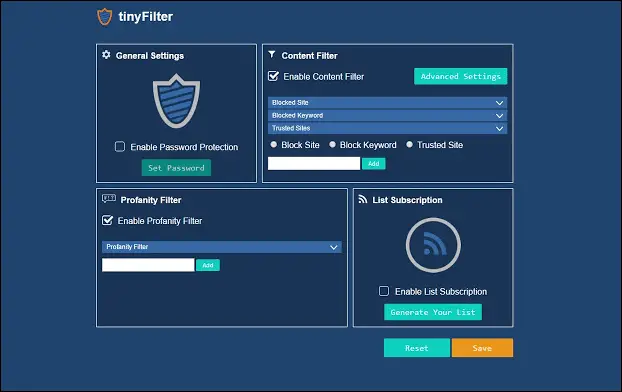
Task: Uncheck Enable Content Filter
Action: (x=273, y=76)
